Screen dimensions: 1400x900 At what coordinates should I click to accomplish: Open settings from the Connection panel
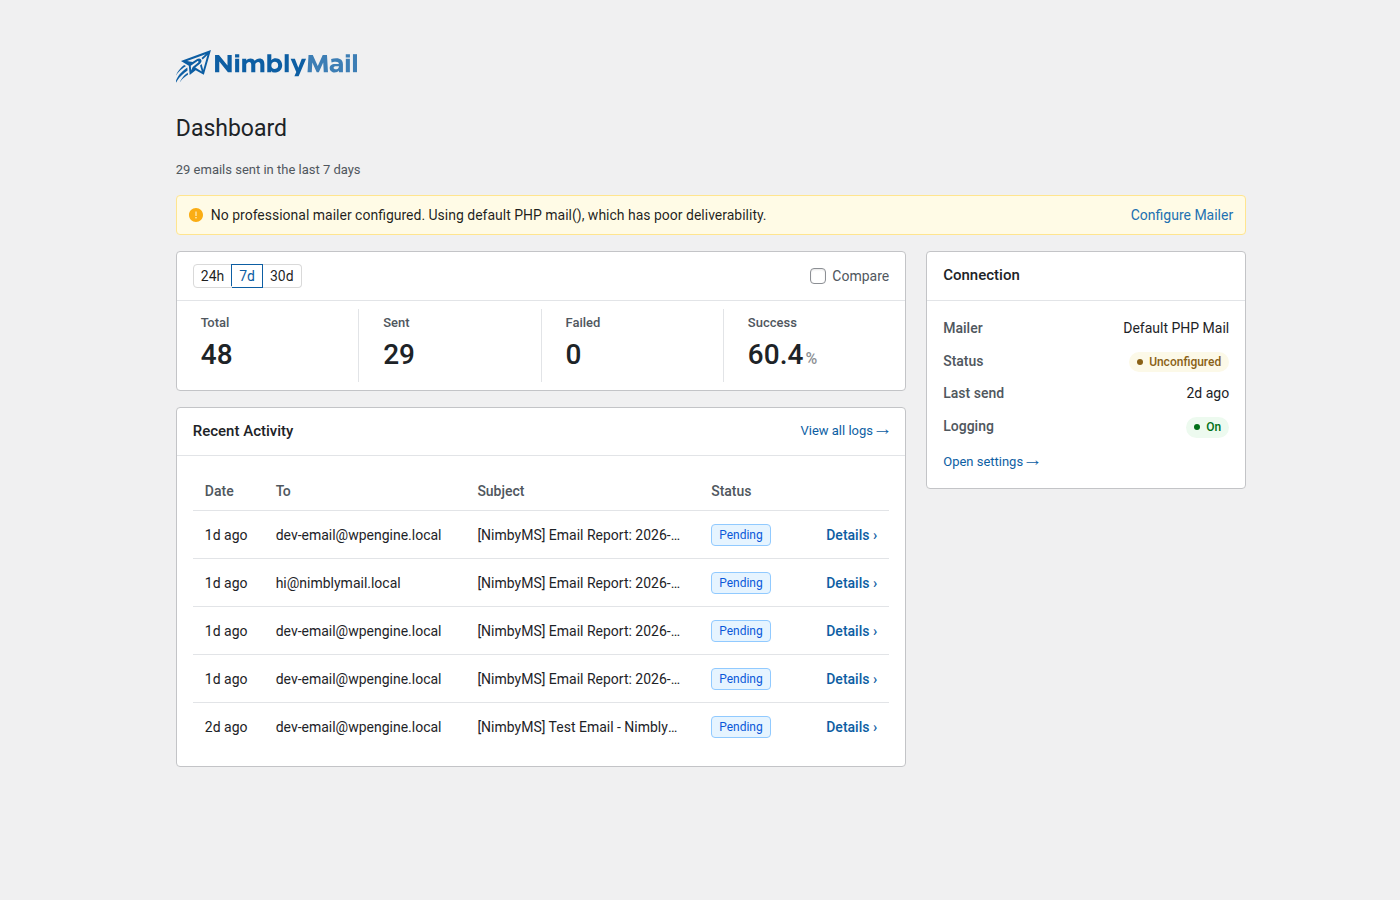[991, 462]
